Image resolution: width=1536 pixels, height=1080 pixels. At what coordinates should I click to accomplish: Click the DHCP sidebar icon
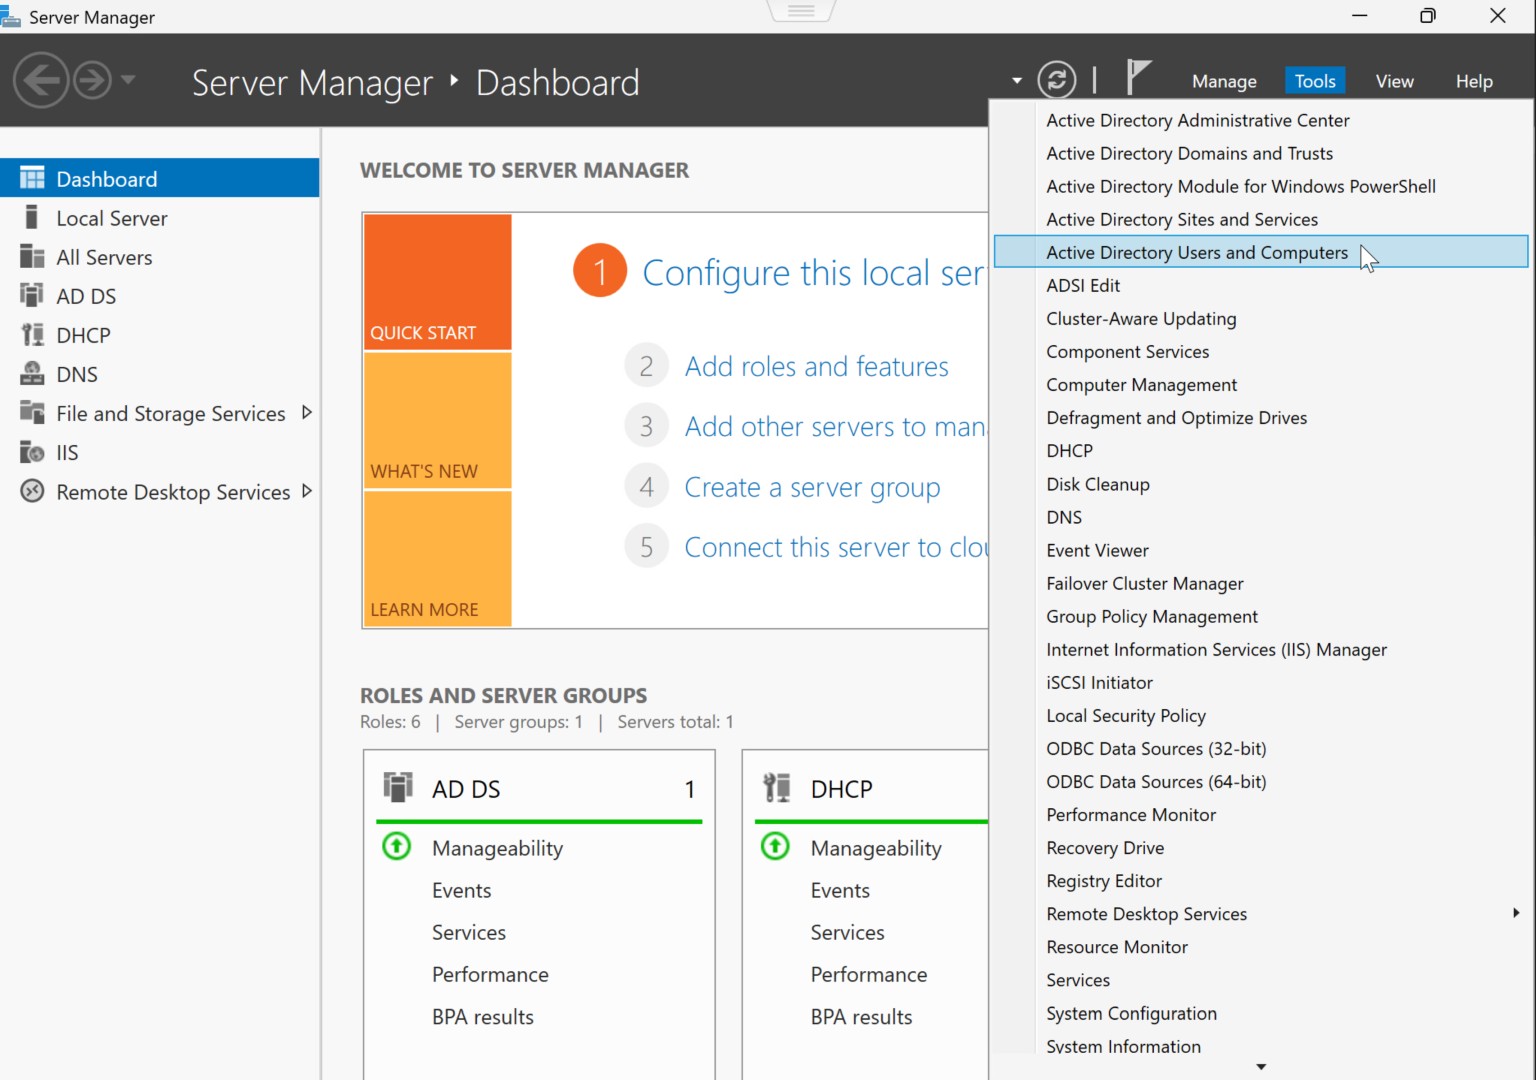pyautogui.click(x=32, y=335)
